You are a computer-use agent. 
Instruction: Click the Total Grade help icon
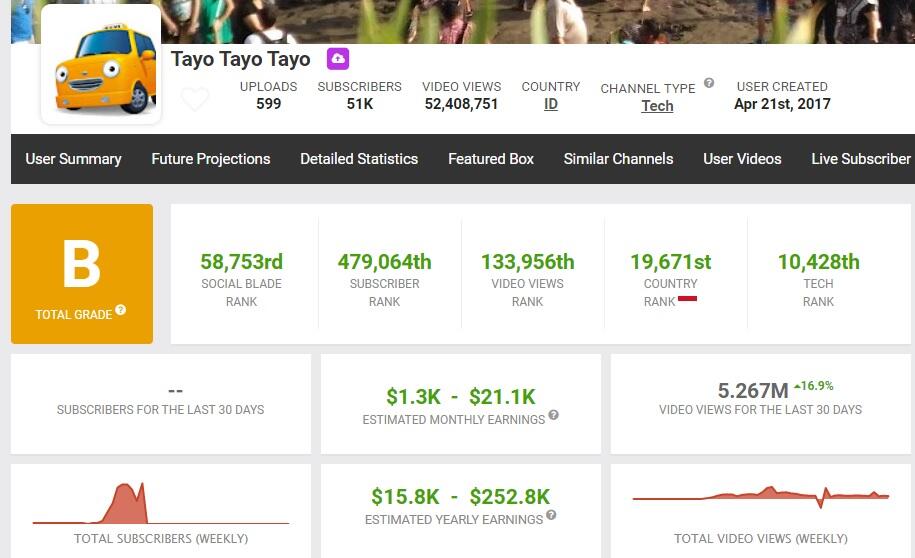pos(120,310)
